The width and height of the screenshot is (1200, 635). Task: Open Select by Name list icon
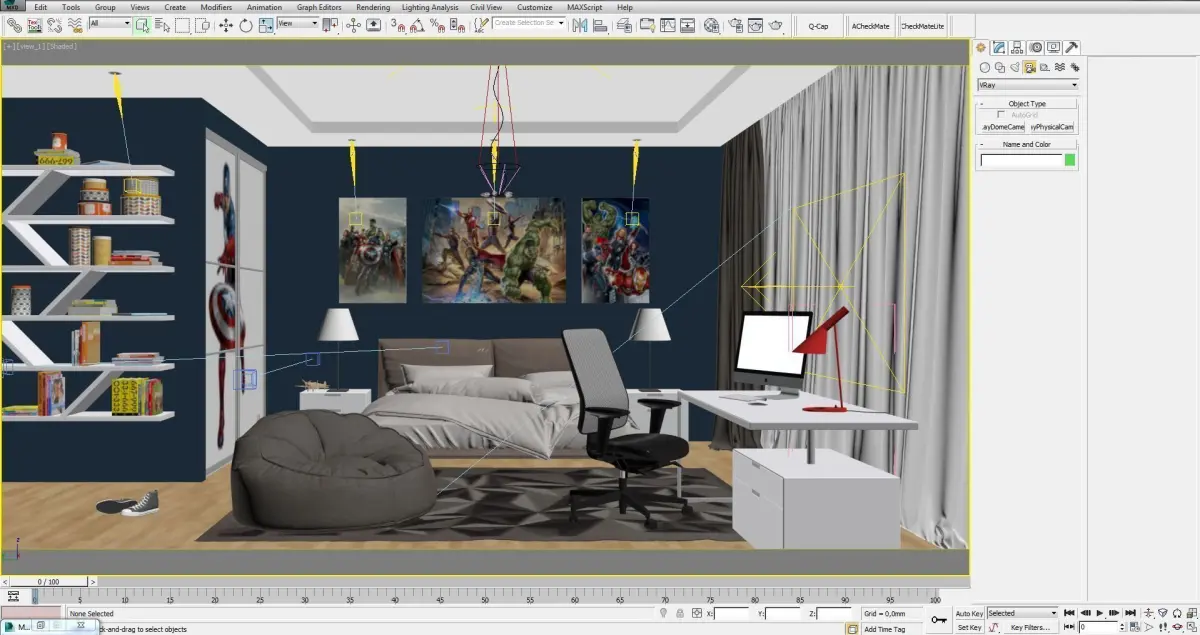(x=163, y=24)
